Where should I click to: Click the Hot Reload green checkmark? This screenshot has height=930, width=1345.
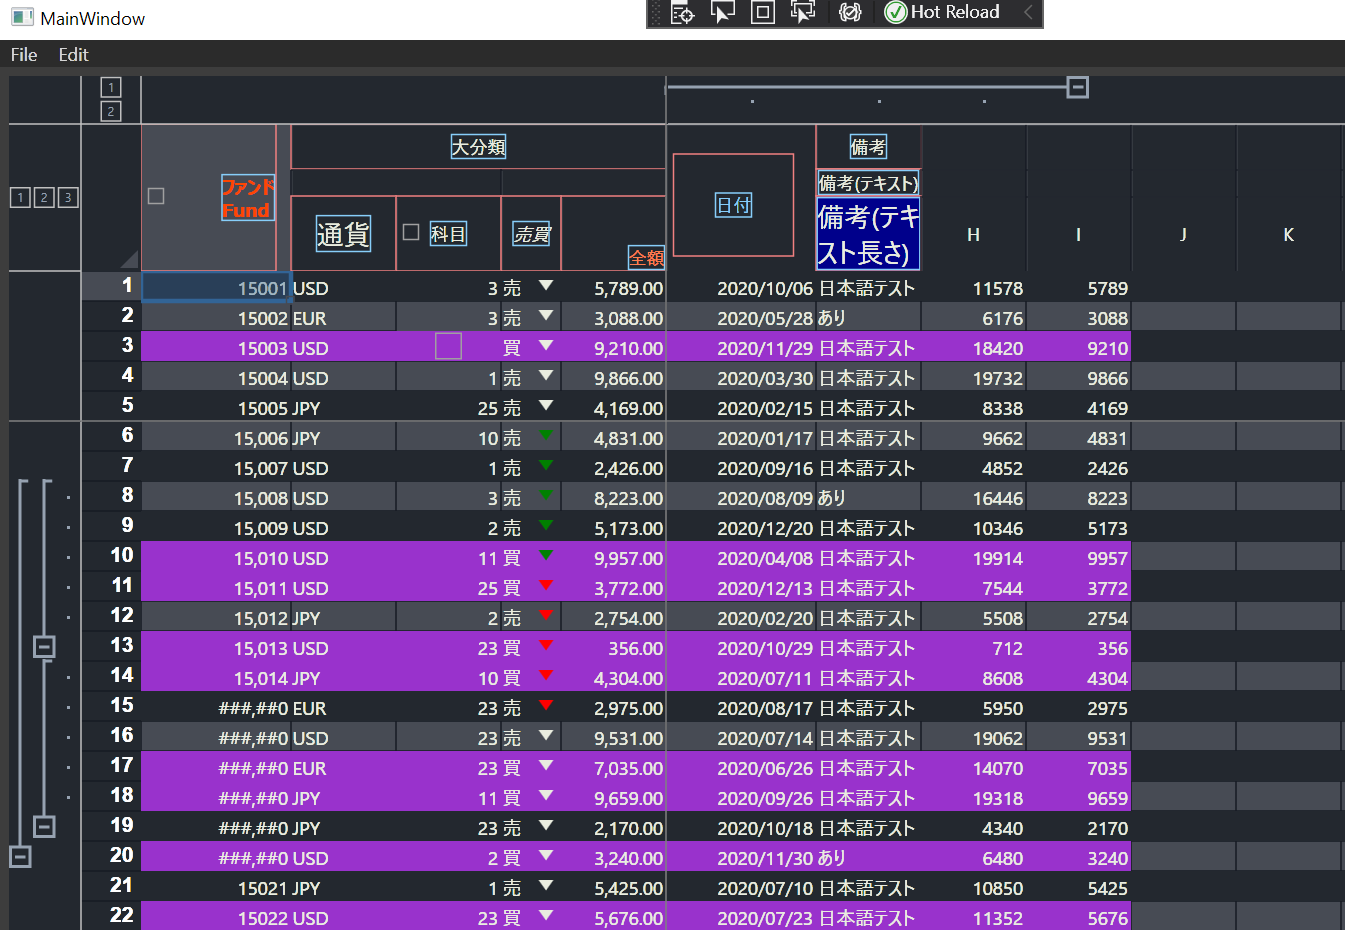(896, 12)
